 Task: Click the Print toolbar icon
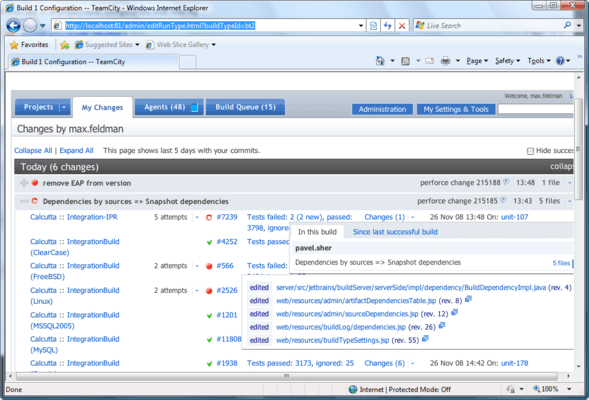click(446, 61)
